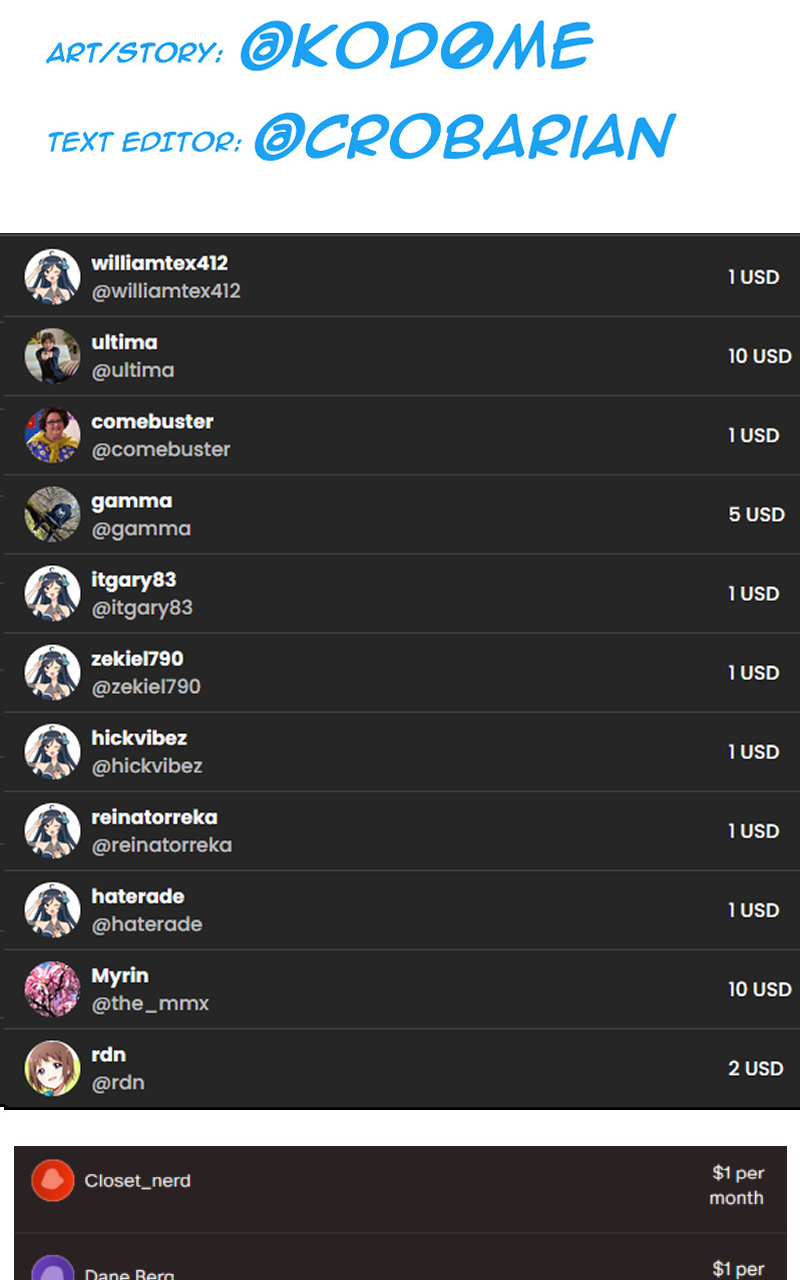
Task: Select gamma's profile avatar
Action: [52, 513]
